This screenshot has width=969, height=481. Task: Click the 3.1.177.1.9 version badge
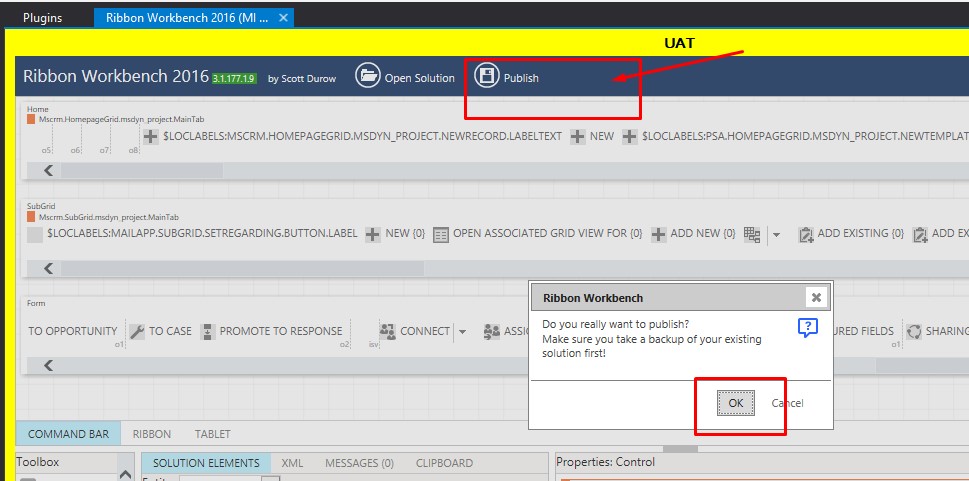234,79
